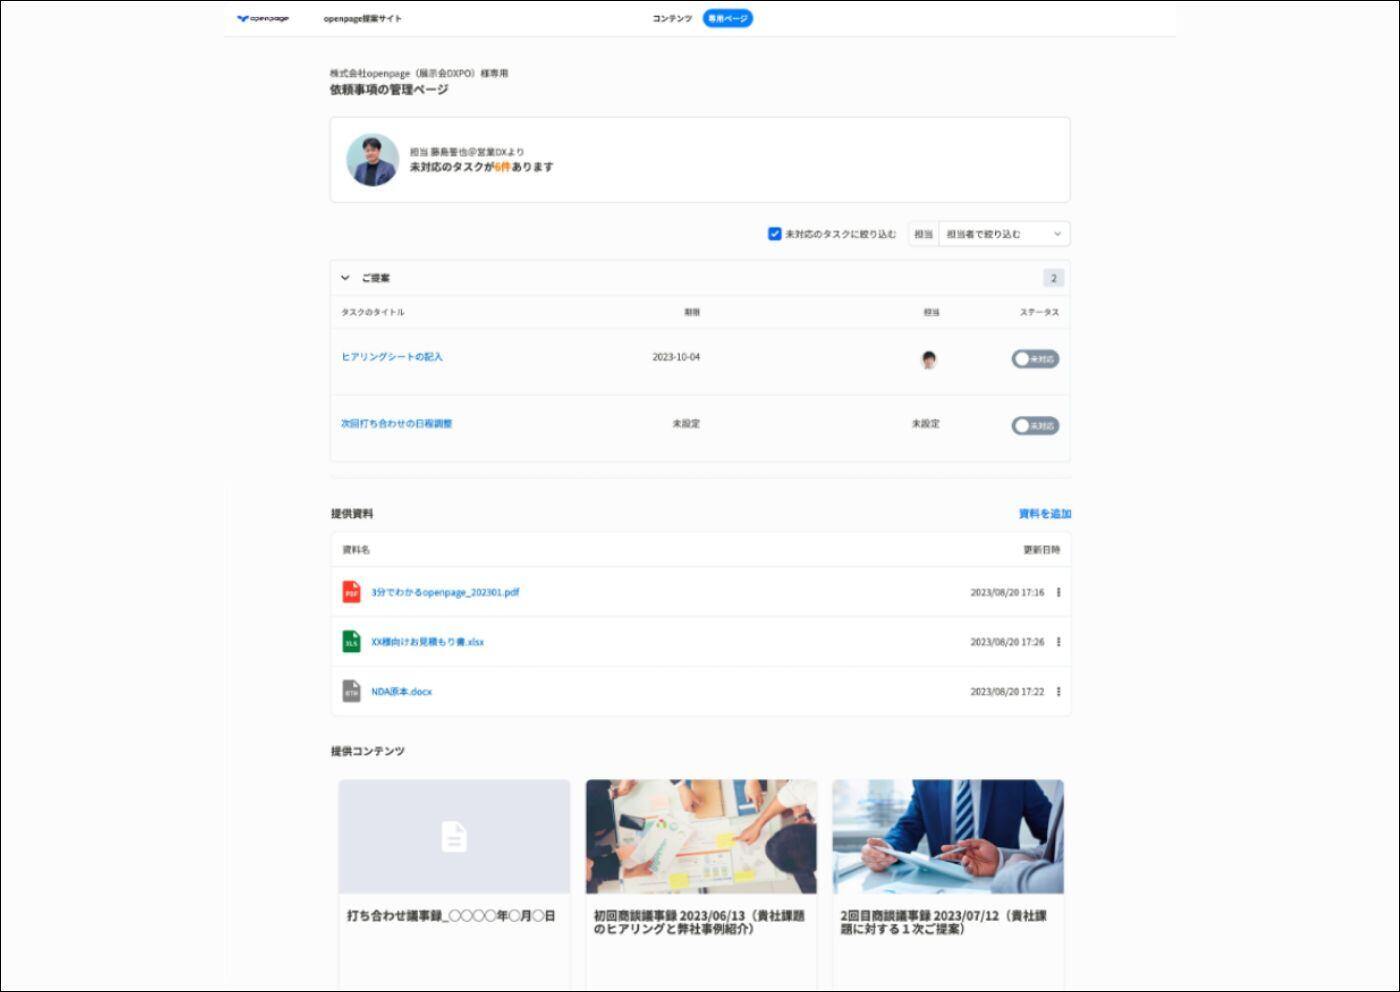This screenshot has width=1400, height=992.
Task: Toggle status of ヒアリングシートの記入 task
Action: point(1035,359)
